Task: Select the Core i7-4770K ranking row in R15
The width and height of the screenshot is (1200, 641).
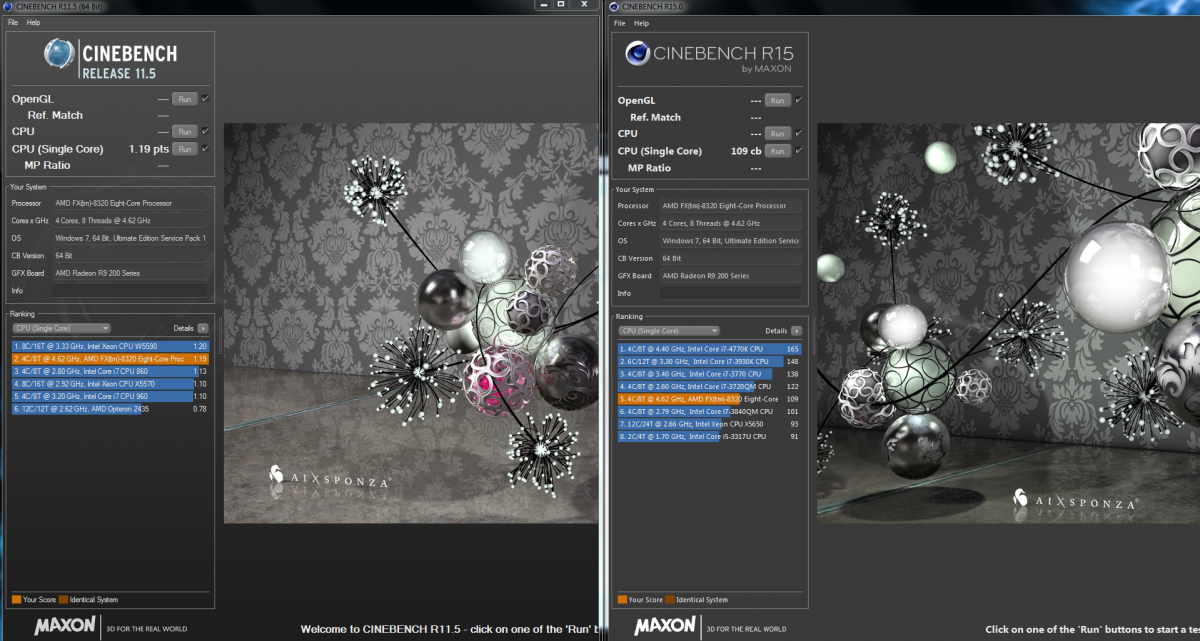Action: [x=710, y=349]
